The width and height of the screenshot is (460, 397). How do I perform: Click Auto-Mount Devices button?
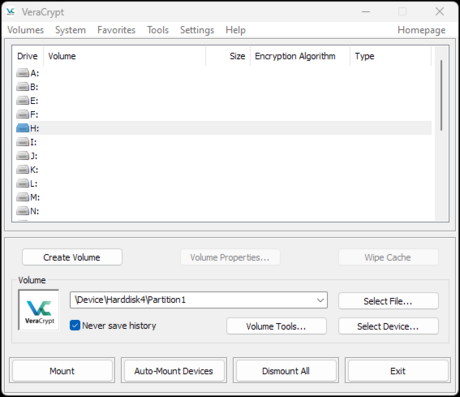[x=174, y=371]
